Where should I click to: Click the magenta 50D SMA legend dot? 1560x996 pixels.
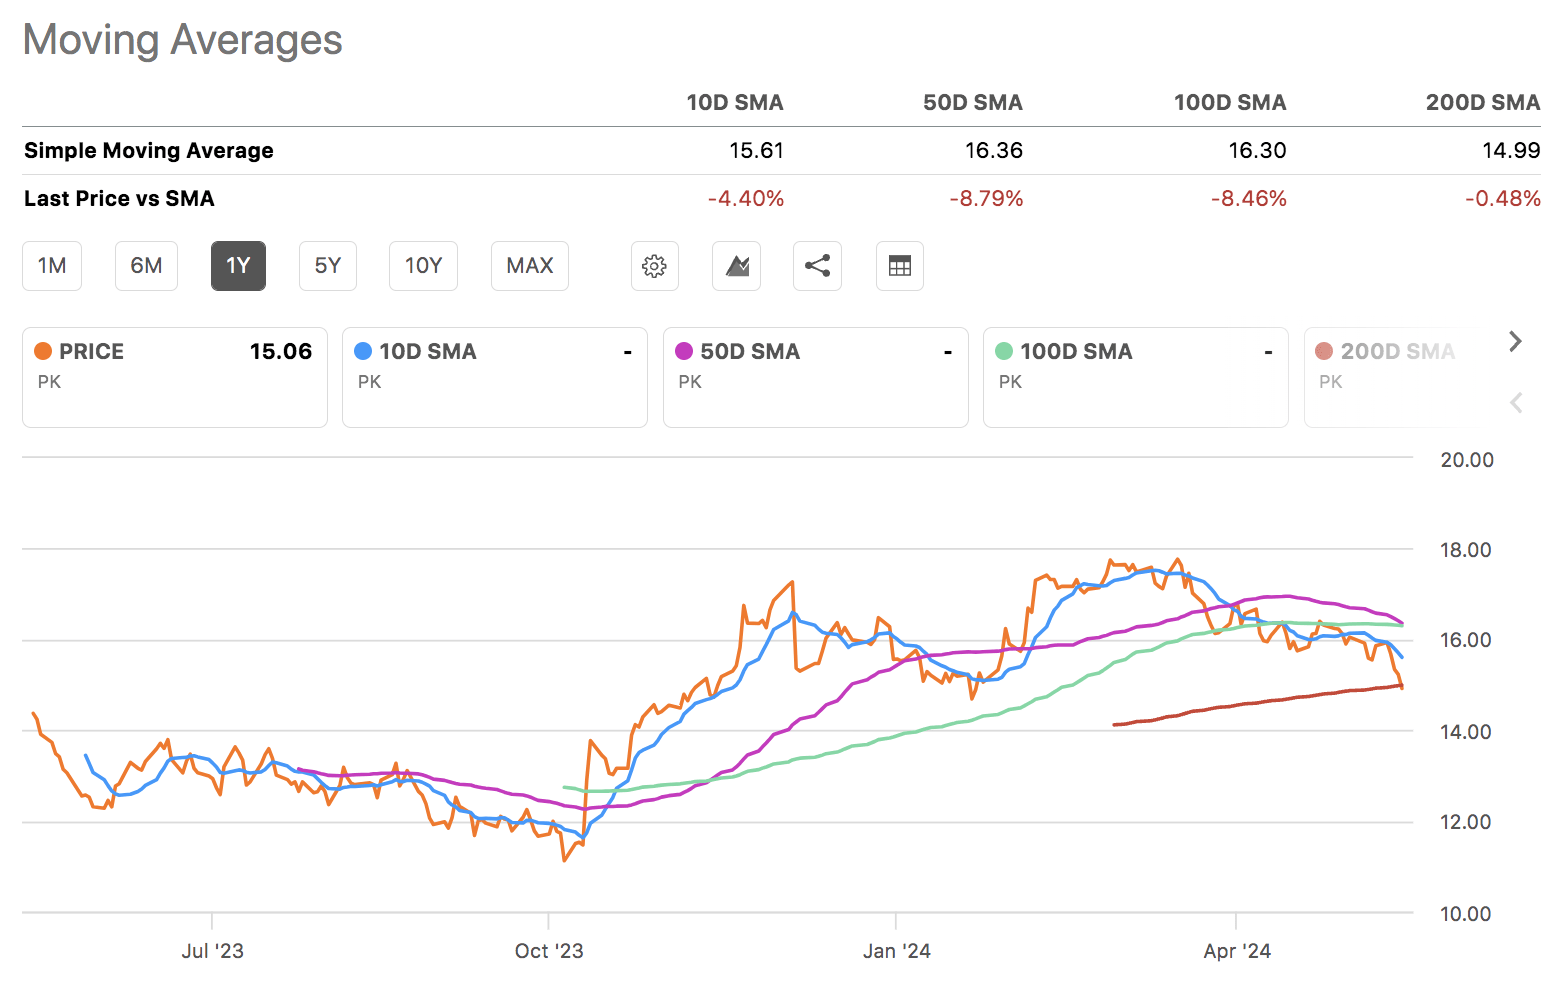683,351
